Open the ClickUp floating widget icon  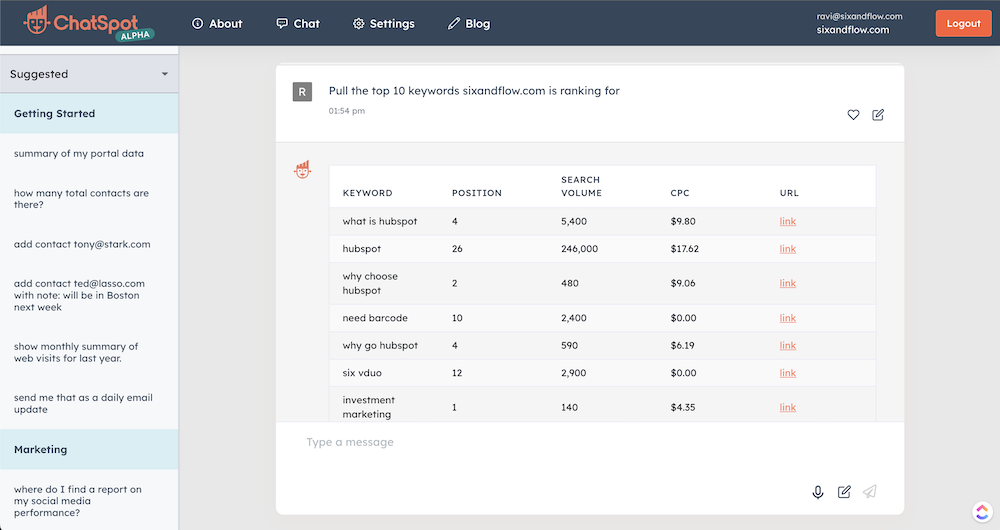[983, 511]
